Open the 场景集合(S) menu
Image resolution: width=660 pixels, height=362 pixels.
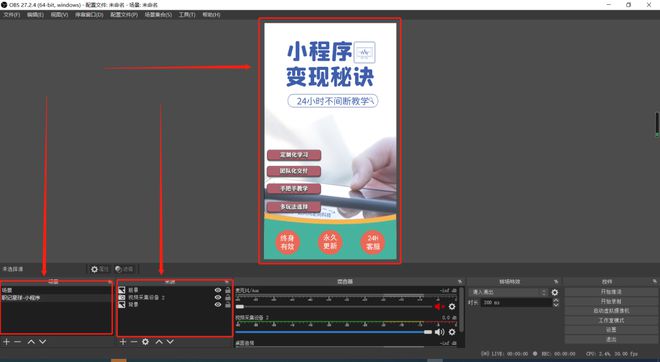158,15
